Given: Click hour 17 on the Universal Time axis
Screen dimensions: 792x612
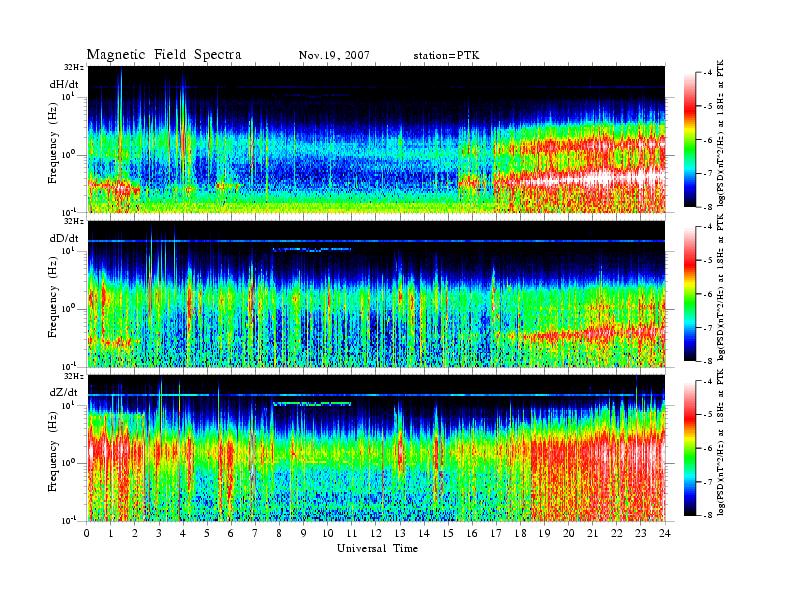Looking at the screenshot, I should tap(496, 534).
